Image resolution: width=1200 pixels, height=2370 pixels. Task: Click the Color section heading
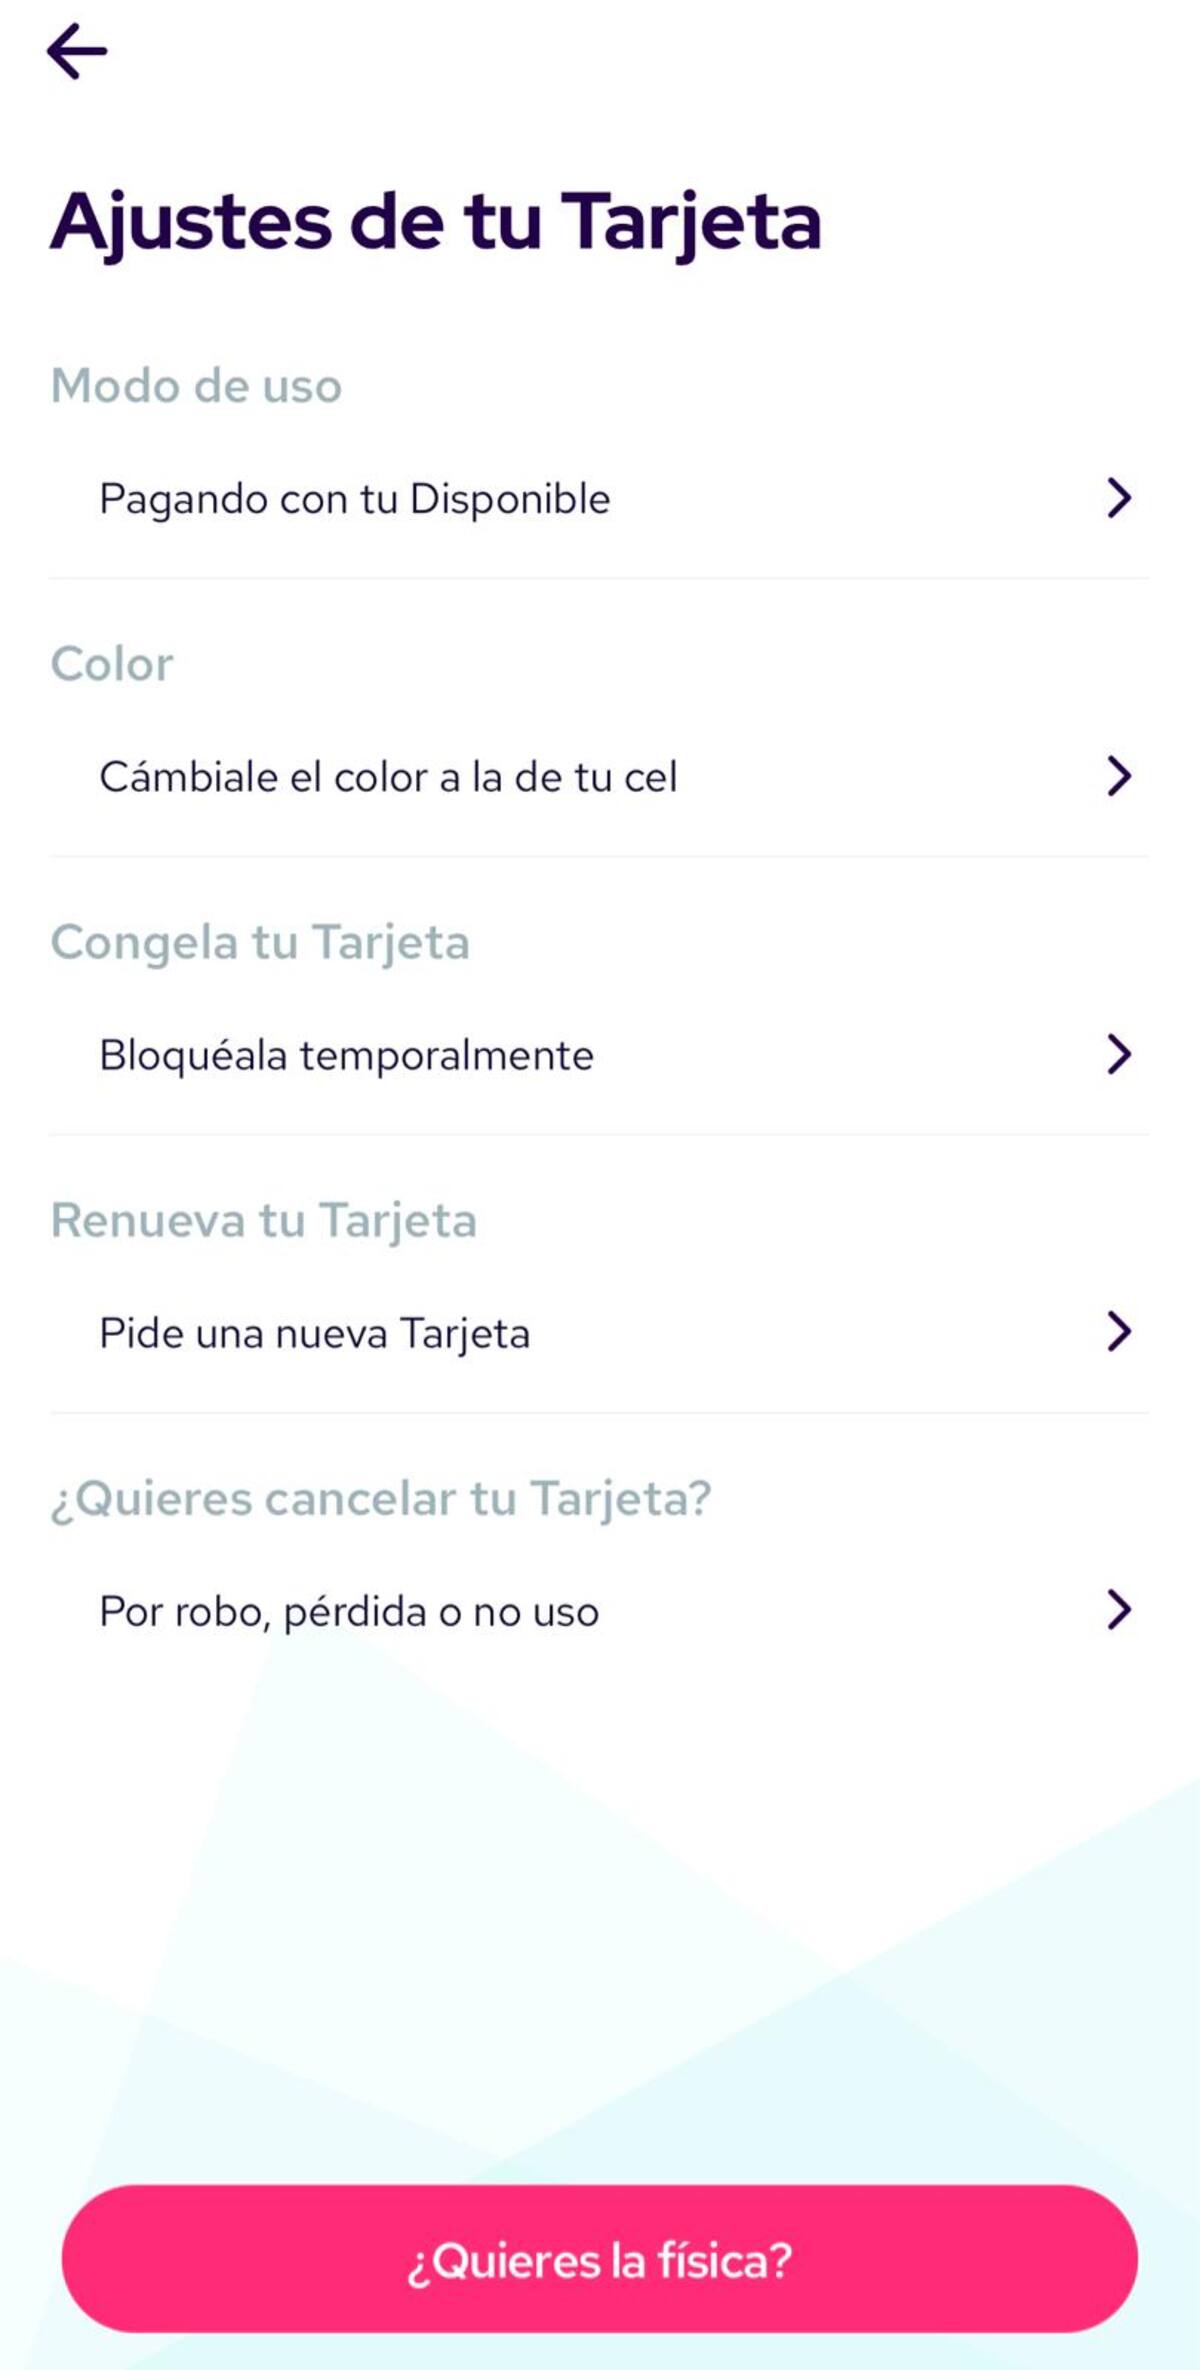[112, 664]
